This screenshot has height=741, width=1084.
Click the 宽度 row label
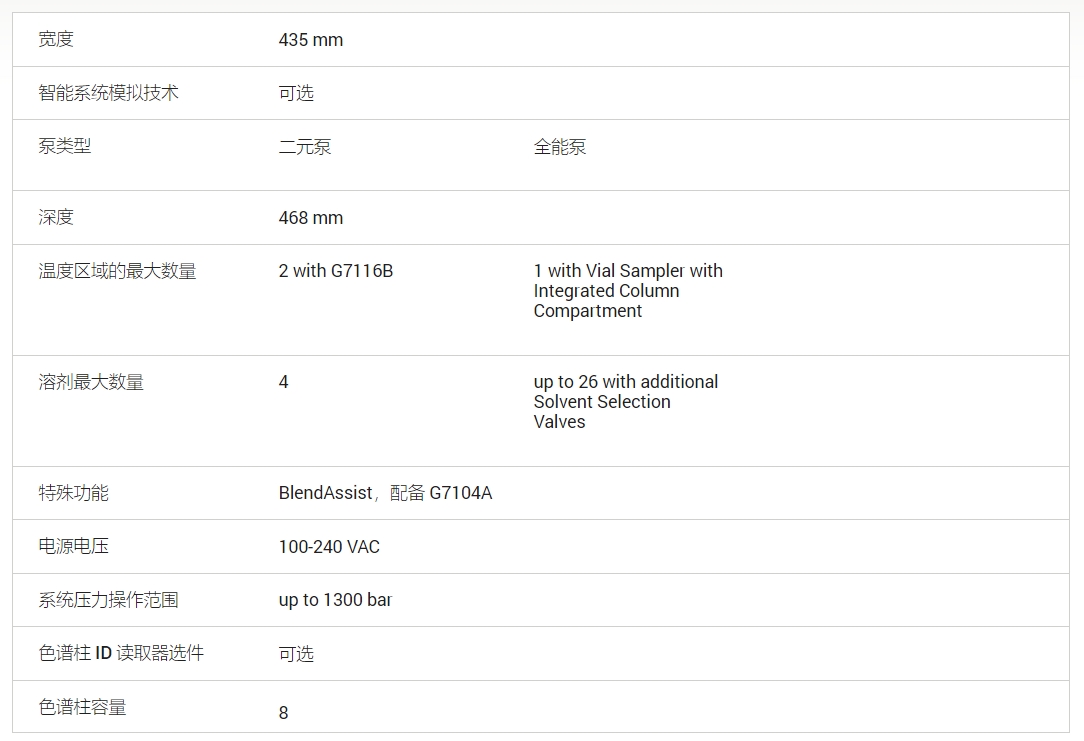56,40
